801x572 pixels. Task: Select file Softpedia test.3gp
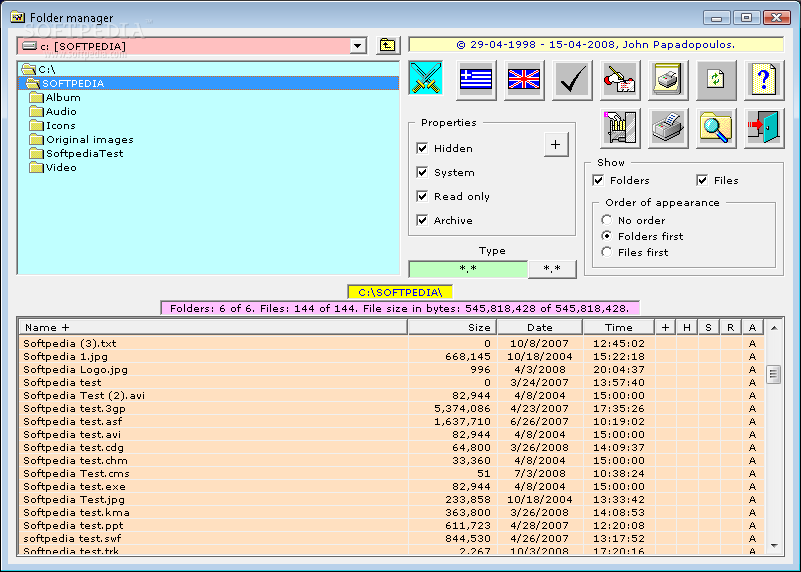(x=391, y=409)
